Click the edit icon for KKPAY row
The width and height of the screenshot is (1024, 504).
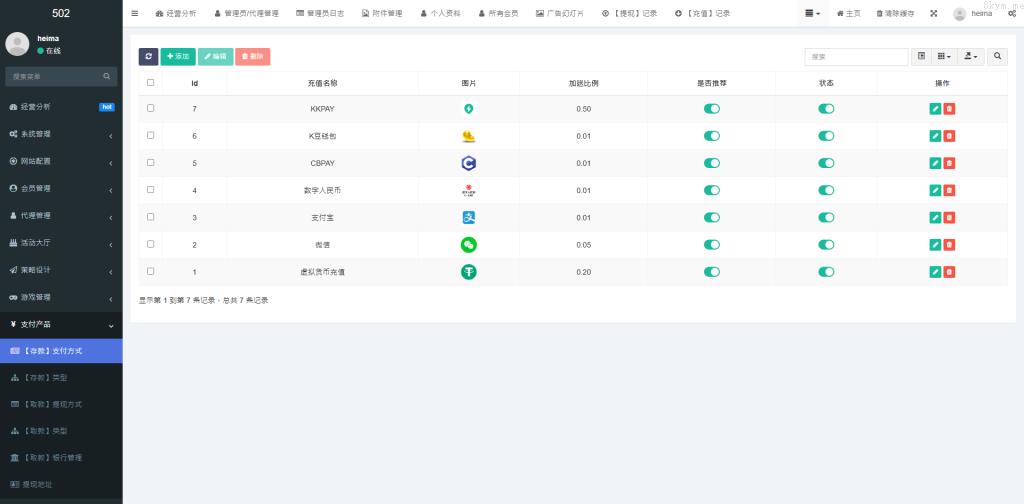(935, 108)
